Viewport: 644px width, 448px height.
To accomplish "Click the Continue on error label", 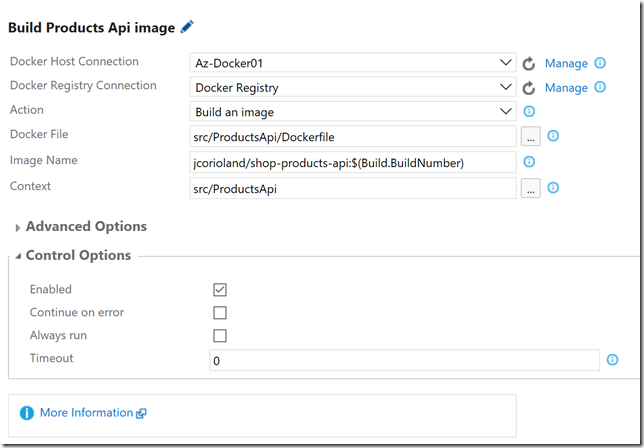I will 77,312.
